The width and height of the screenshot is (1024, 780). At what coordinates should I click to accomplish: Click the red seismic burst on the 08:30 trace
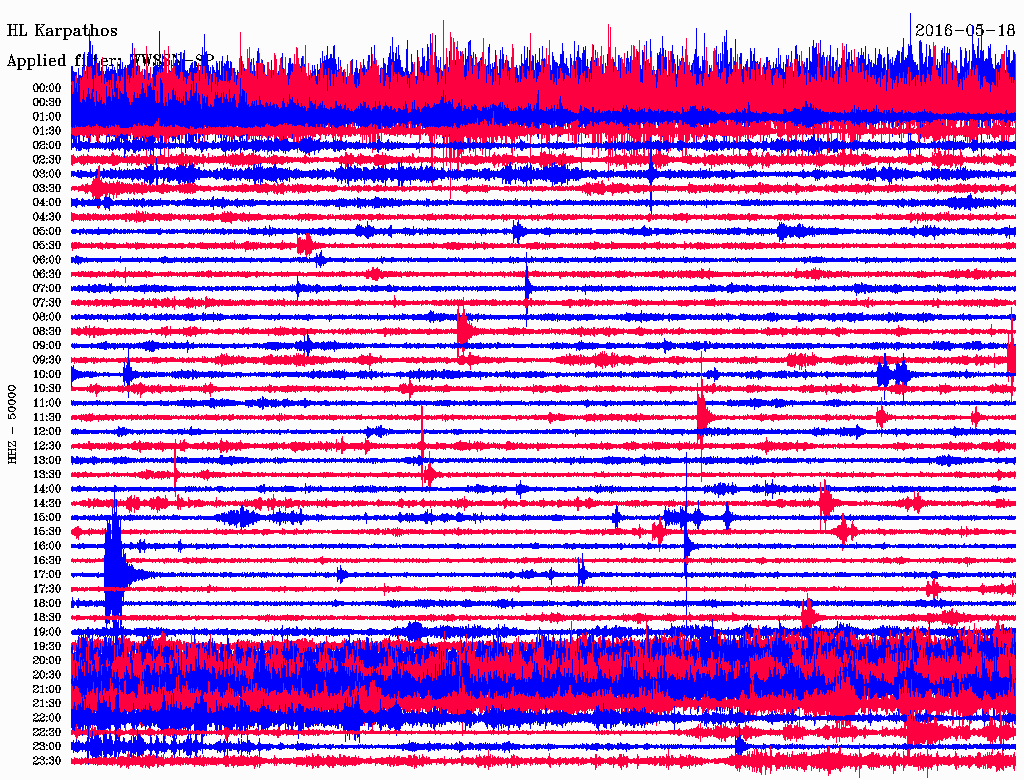click(x=463, y=331)
